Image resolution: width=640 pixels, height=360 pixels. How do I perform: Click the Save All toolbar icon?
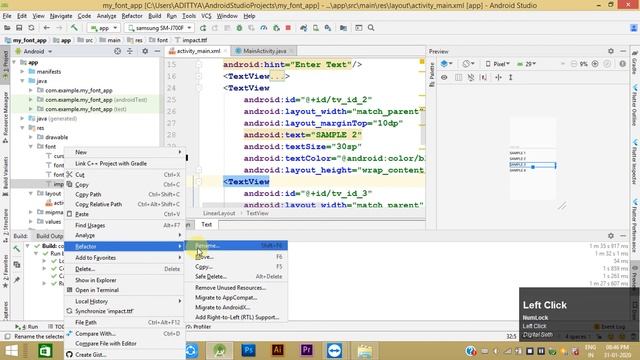(19, 28)
